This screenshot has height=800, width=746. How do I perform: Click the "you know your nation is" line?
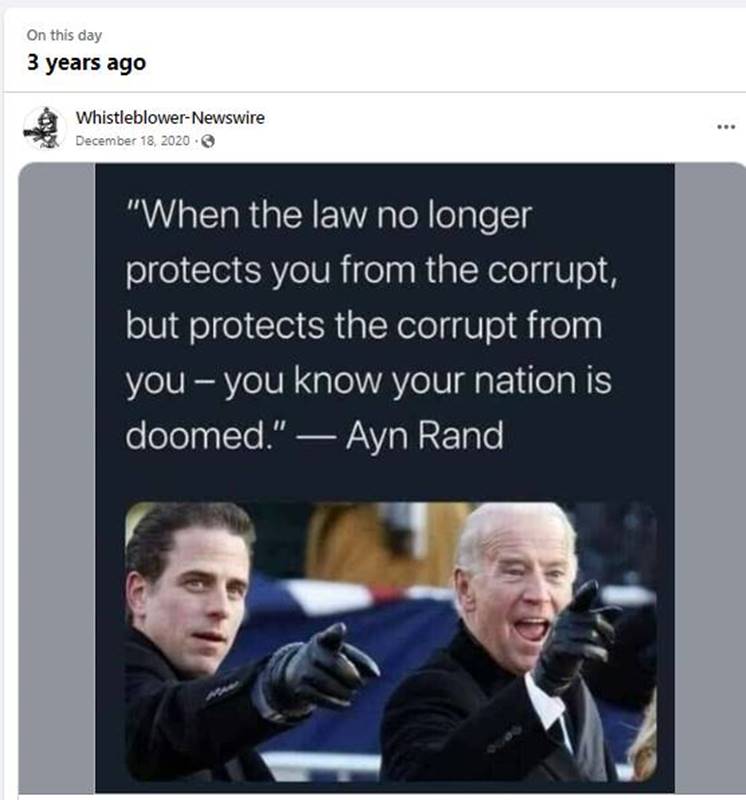coord(417,381)
